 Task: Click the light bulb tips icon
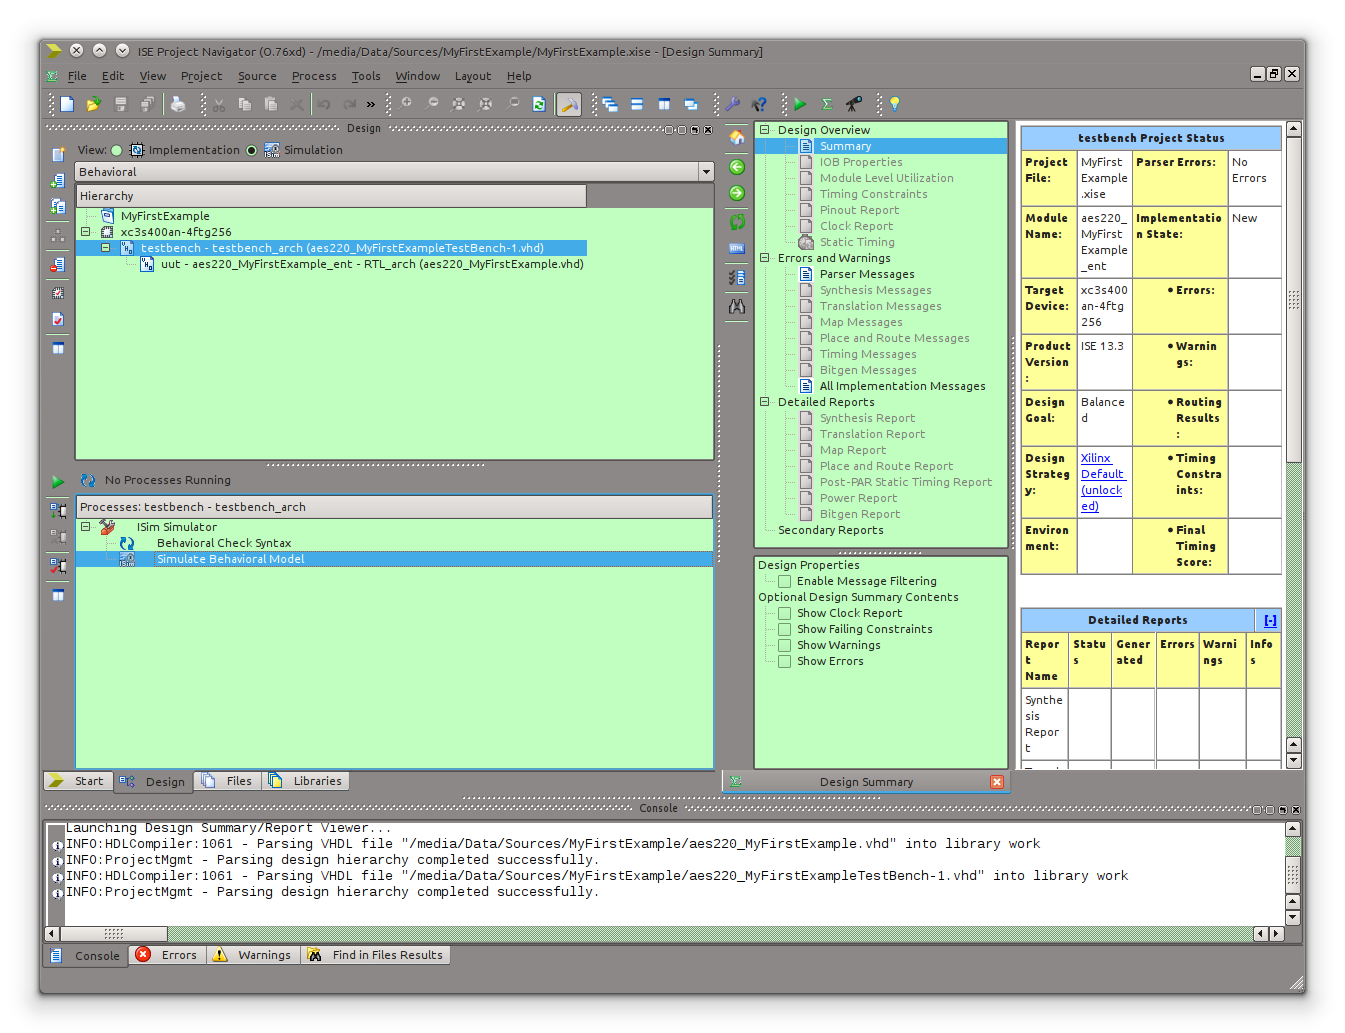pyautogui.click(x=895, y=104)
